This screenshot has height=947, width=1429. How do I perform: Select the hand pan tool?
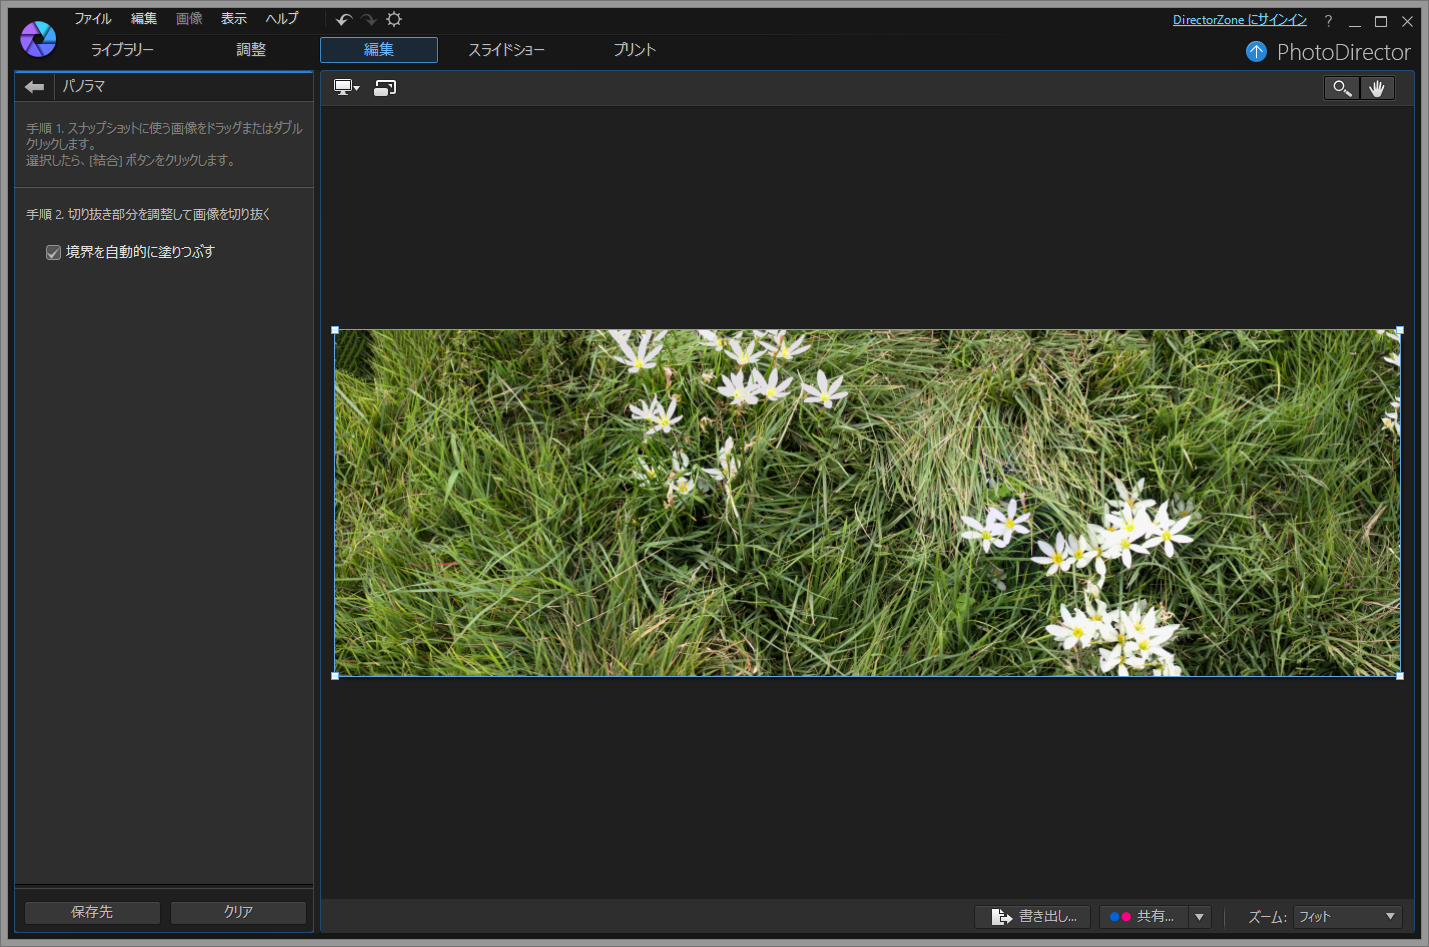[x=1377, y=88]
